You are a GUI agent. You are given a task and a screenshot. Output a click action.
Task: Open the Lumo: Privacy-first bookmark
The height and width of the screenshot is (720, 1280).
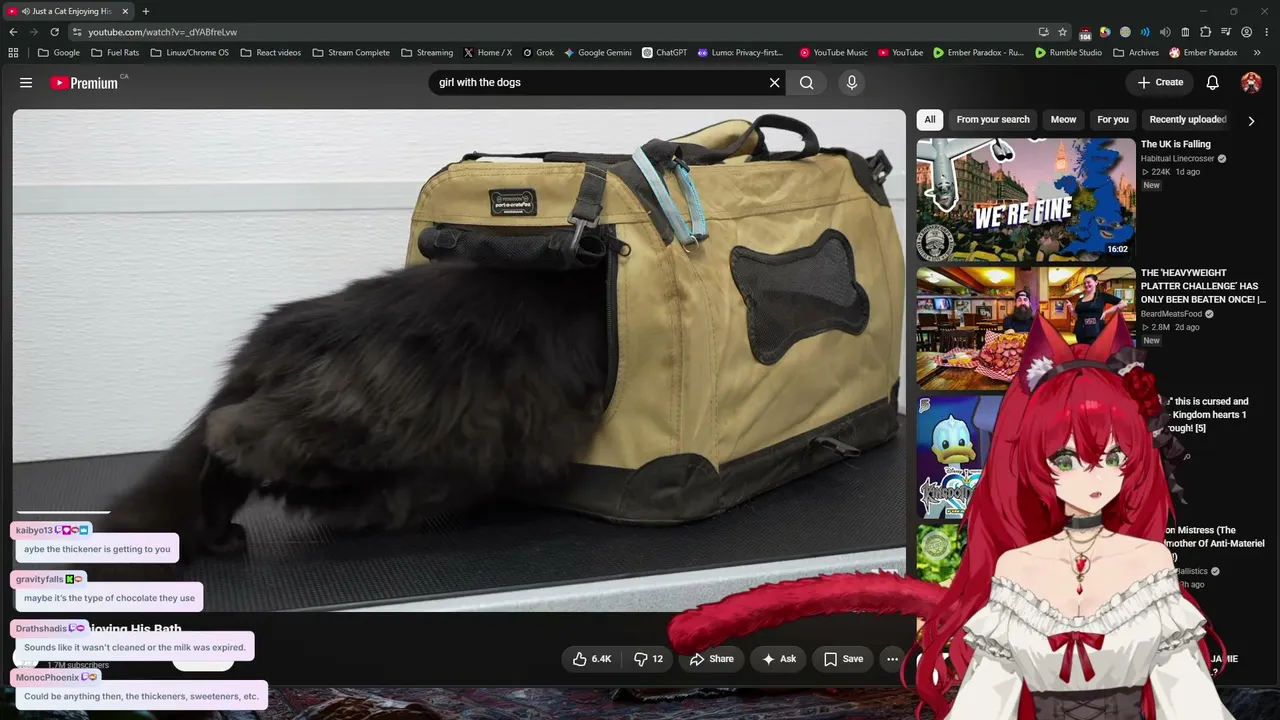pyautogui.click(x=741, y=53)
